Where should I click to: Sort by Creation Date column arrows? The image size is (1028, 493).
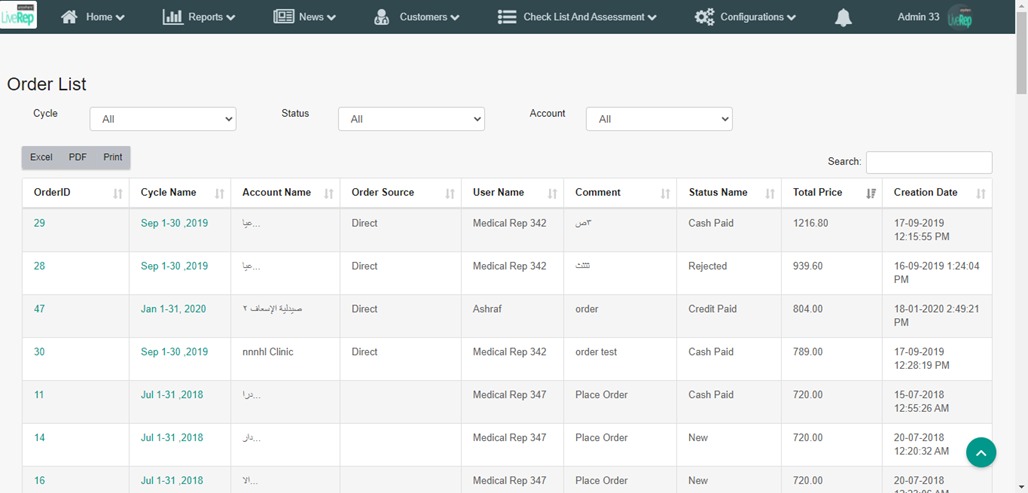click(981, 193)
